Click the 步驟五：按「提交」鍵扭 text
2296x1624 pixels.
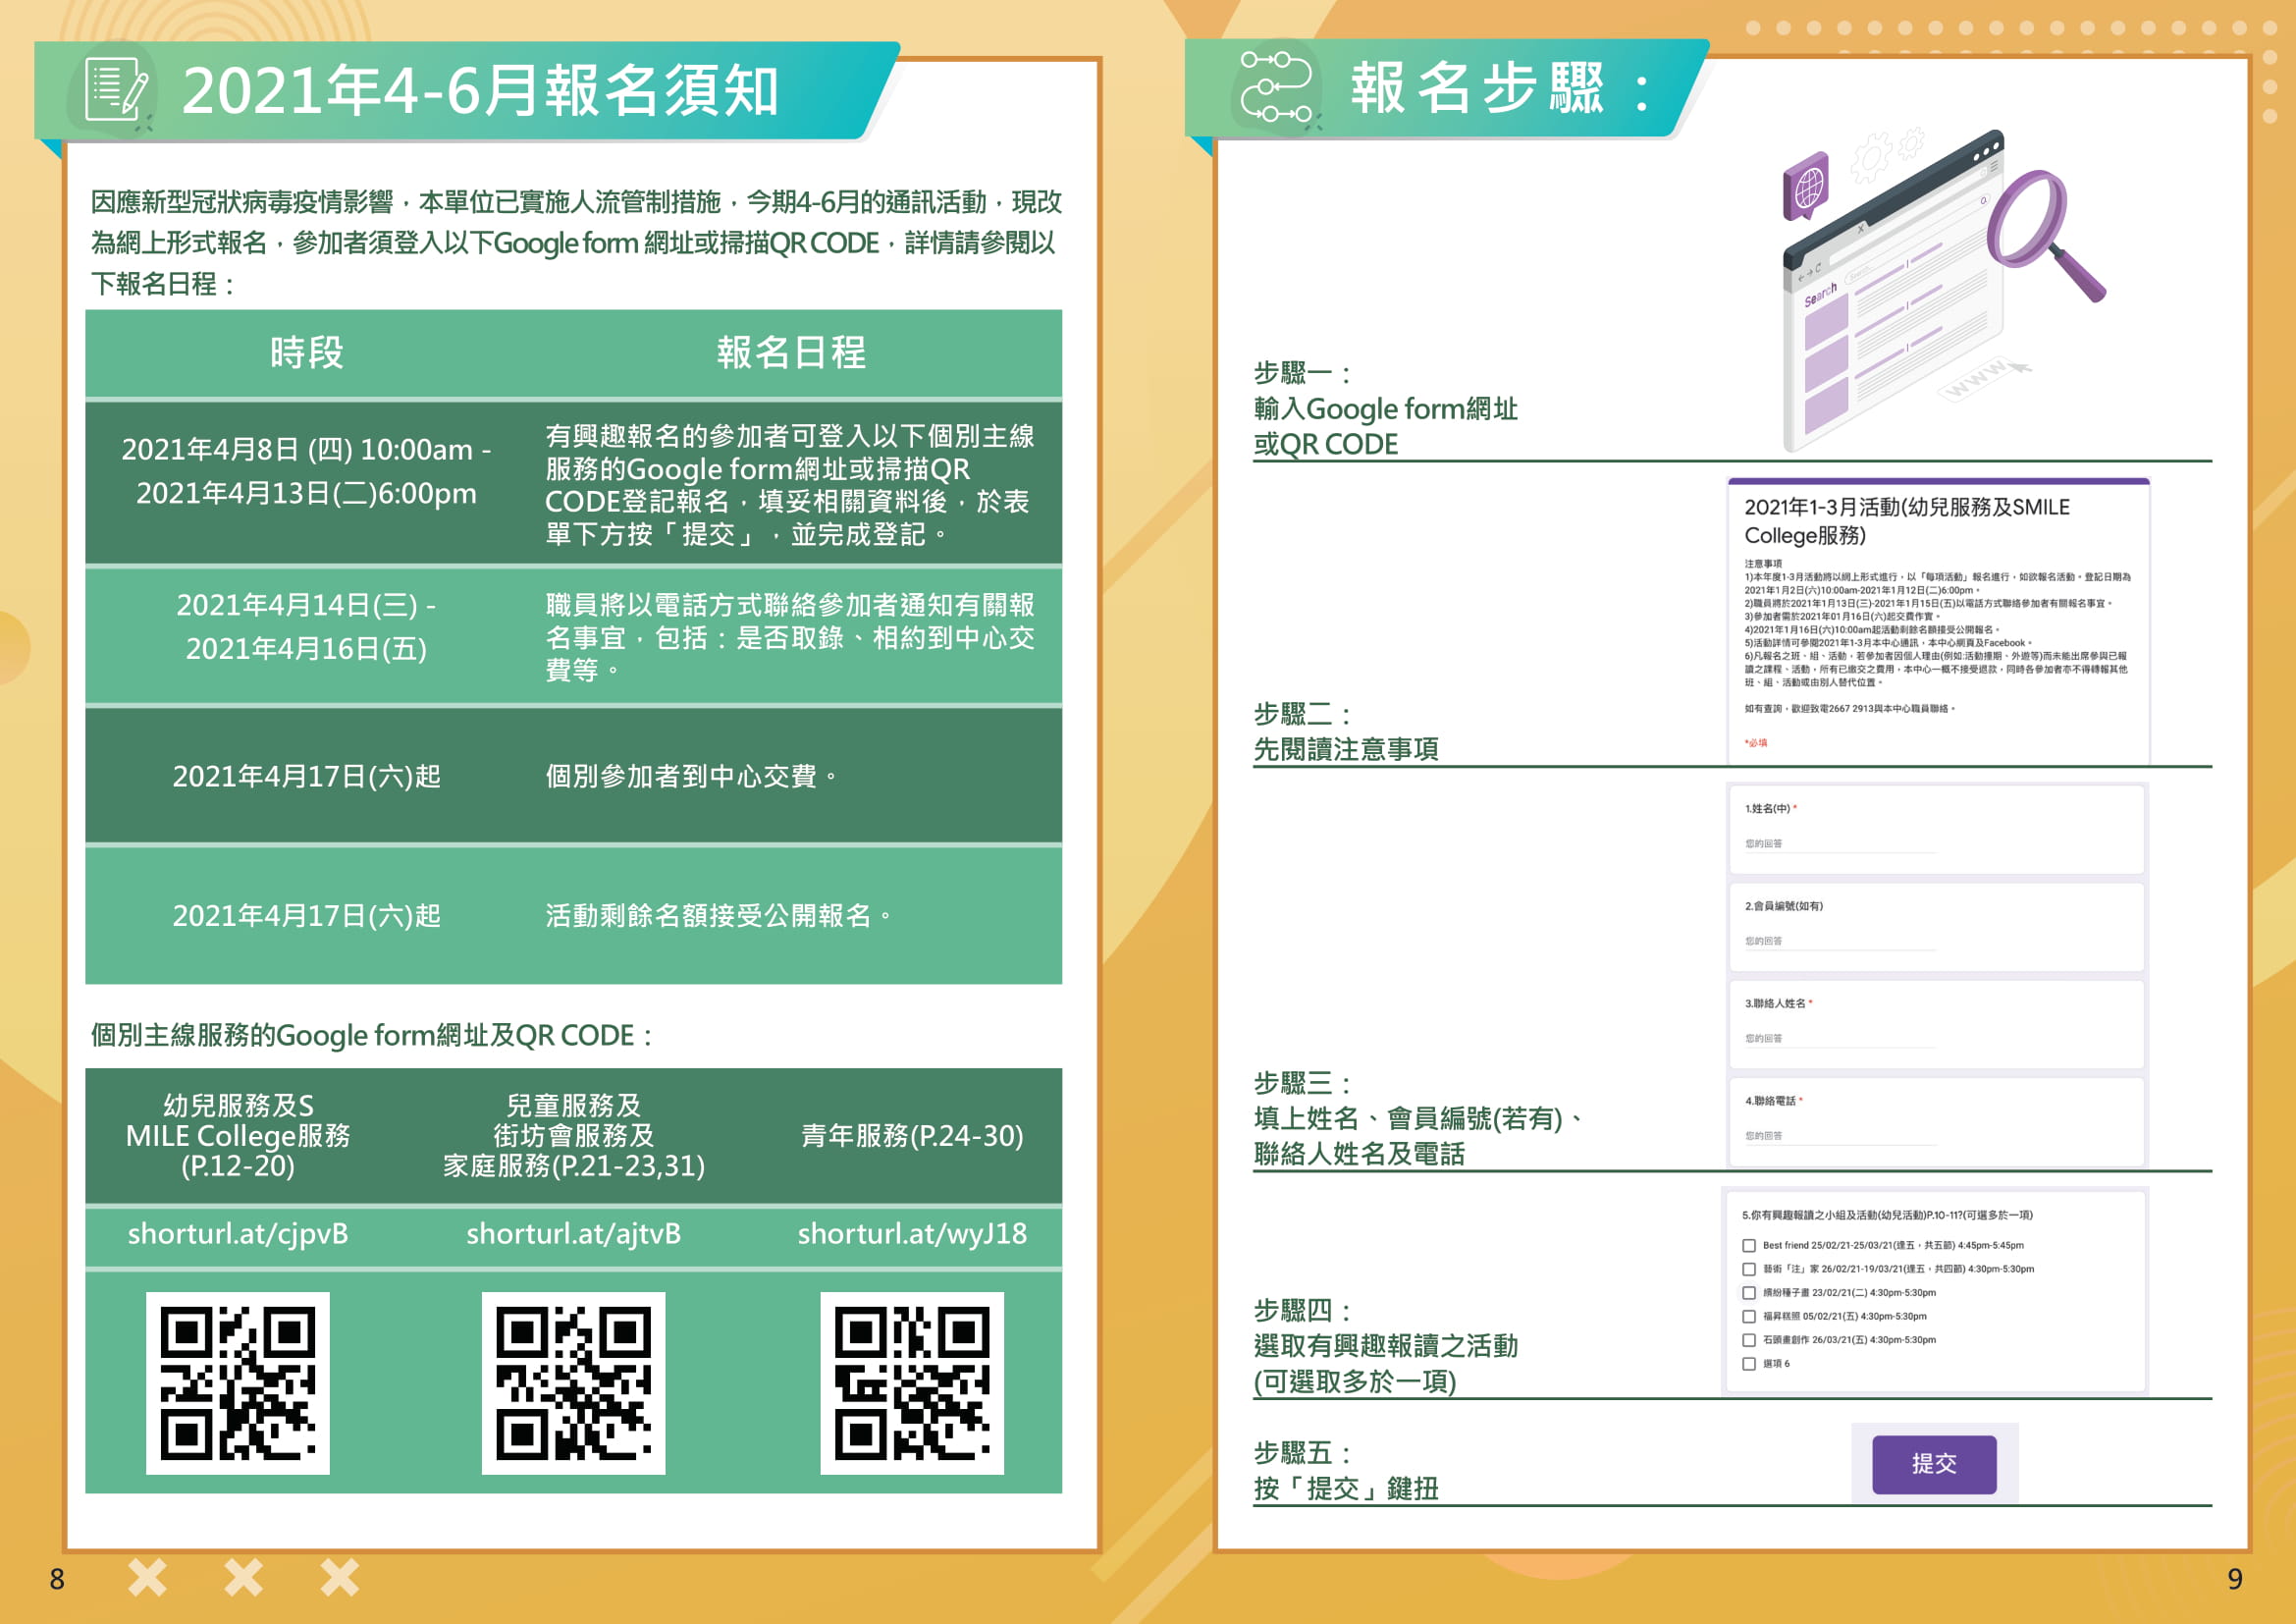point(1346,1471)
